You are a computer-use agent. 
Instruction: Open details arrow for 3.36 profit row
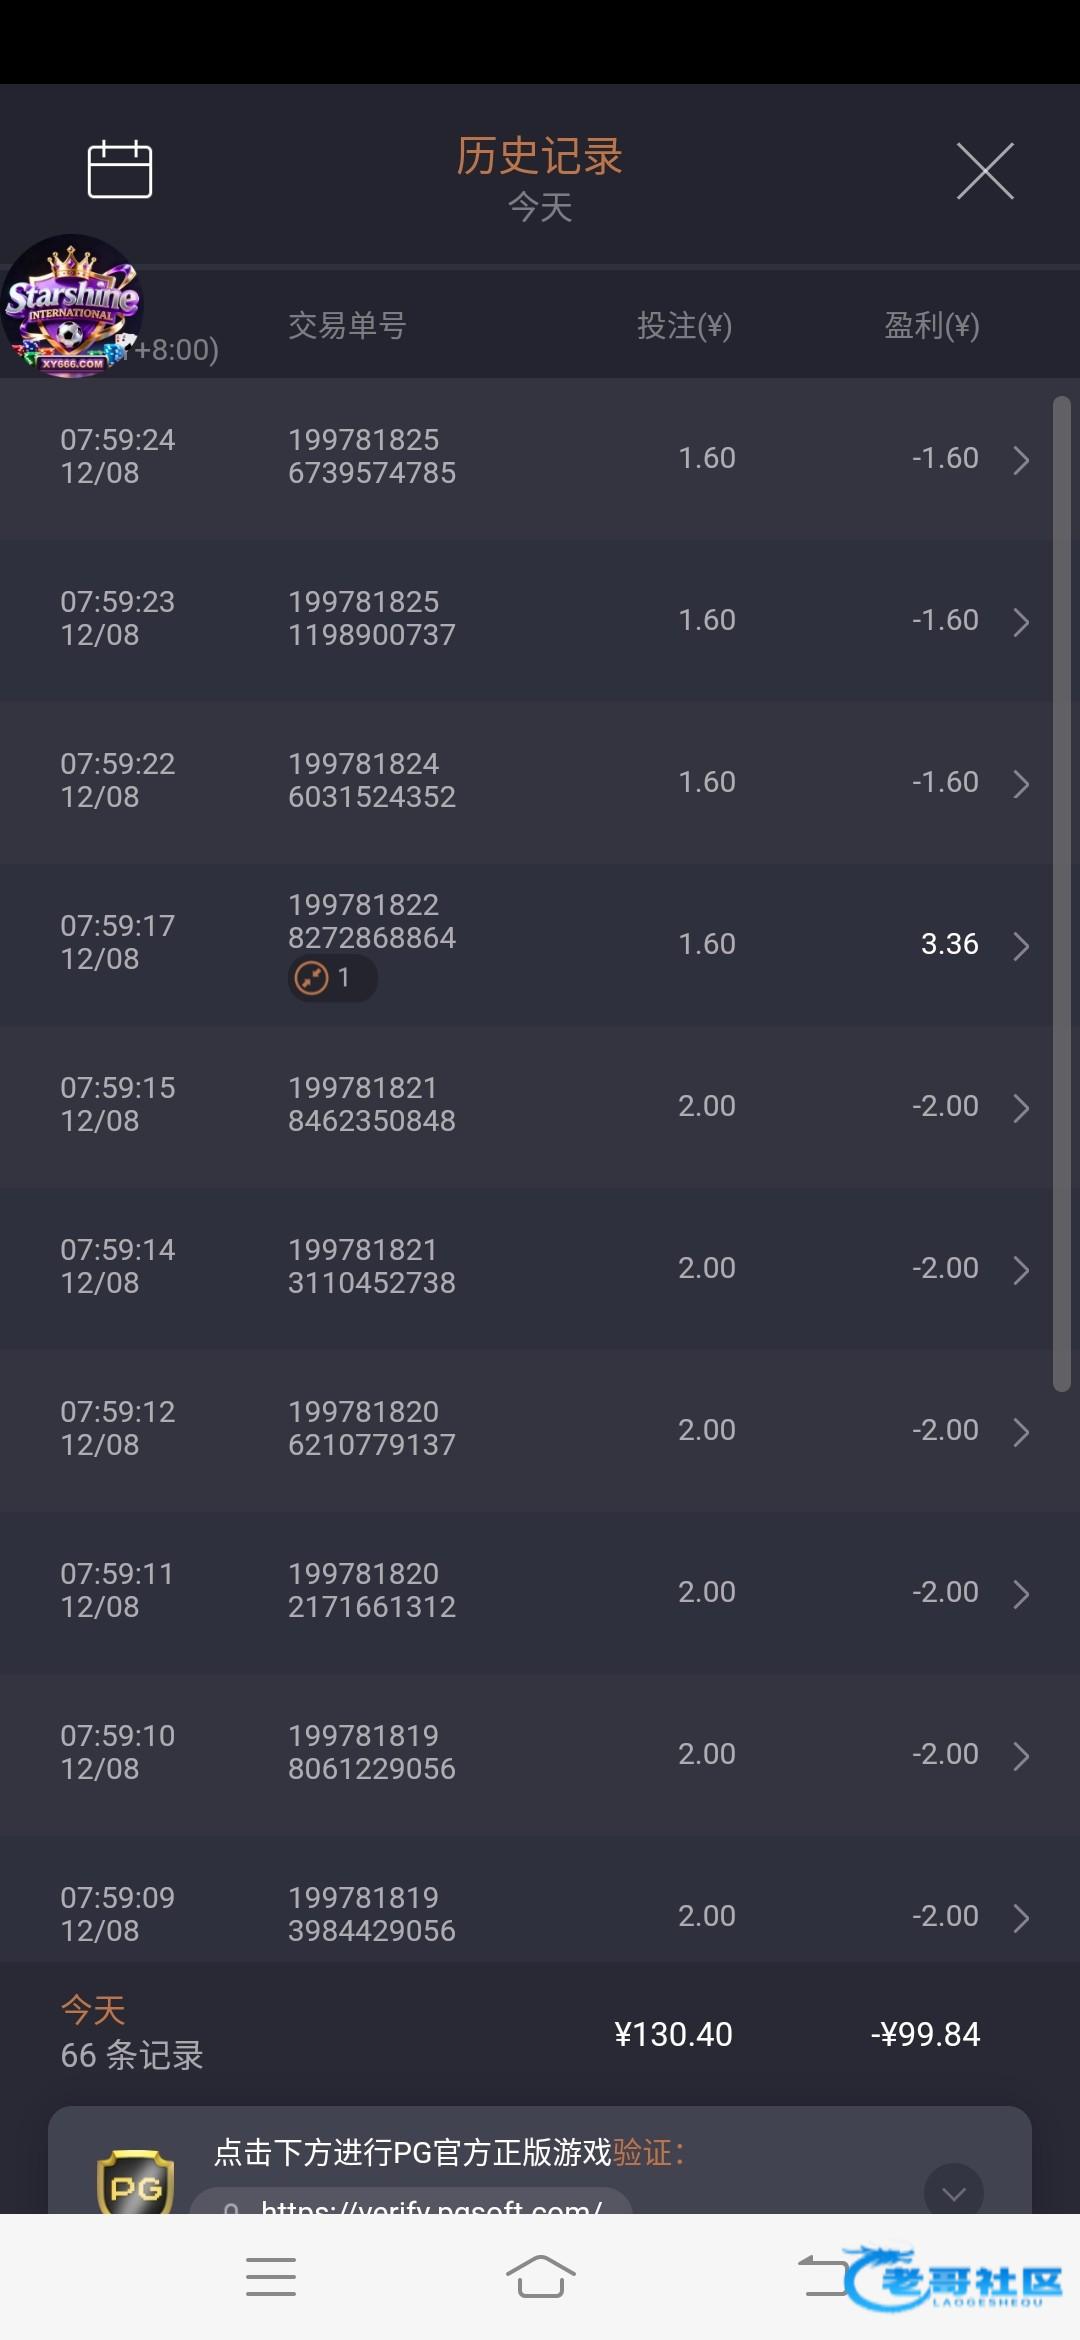(1021, 946)
